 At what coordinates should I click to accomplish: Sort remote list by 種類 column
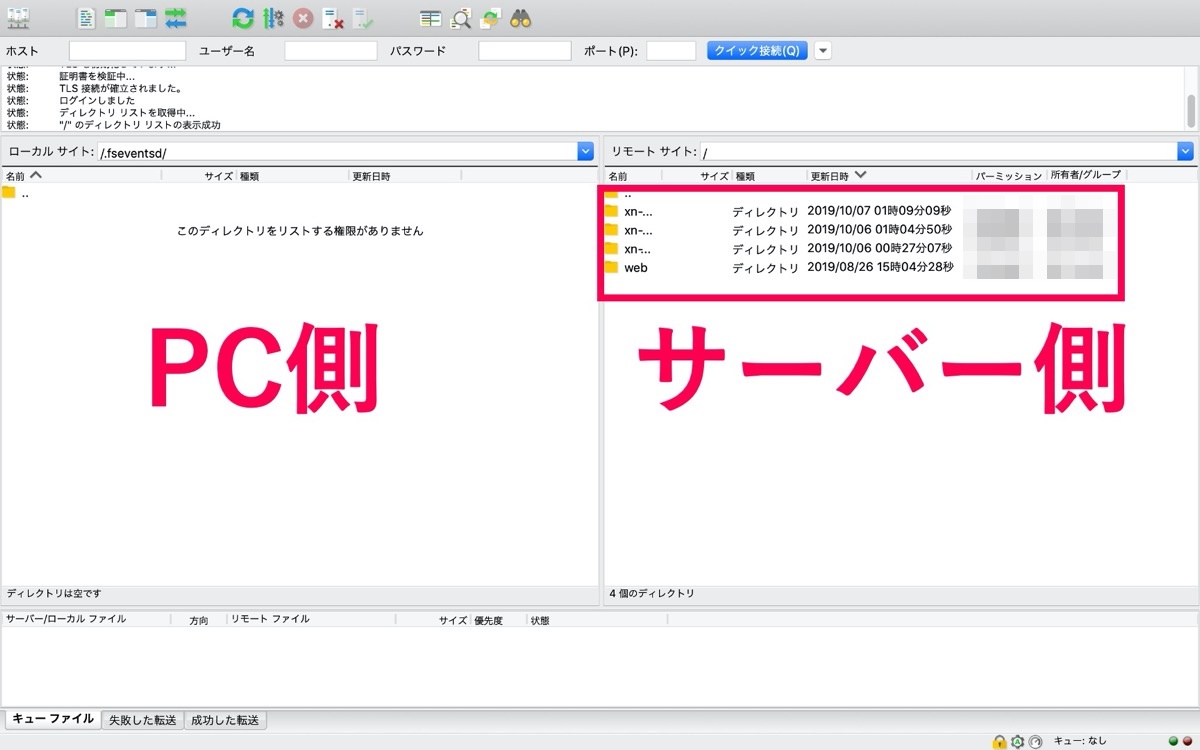769,176
